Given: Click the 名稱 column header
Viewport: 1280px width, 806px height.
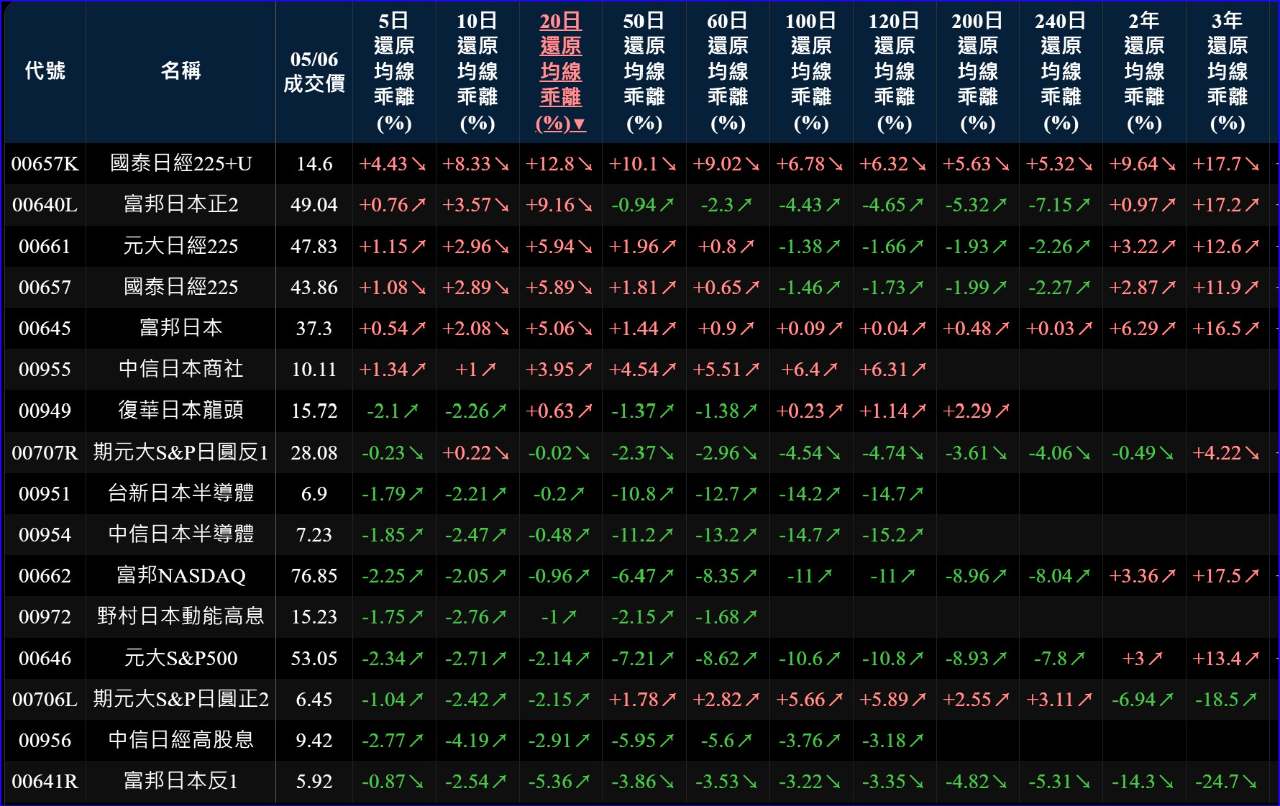Looking at the screenshot, I should pos(180,72).
